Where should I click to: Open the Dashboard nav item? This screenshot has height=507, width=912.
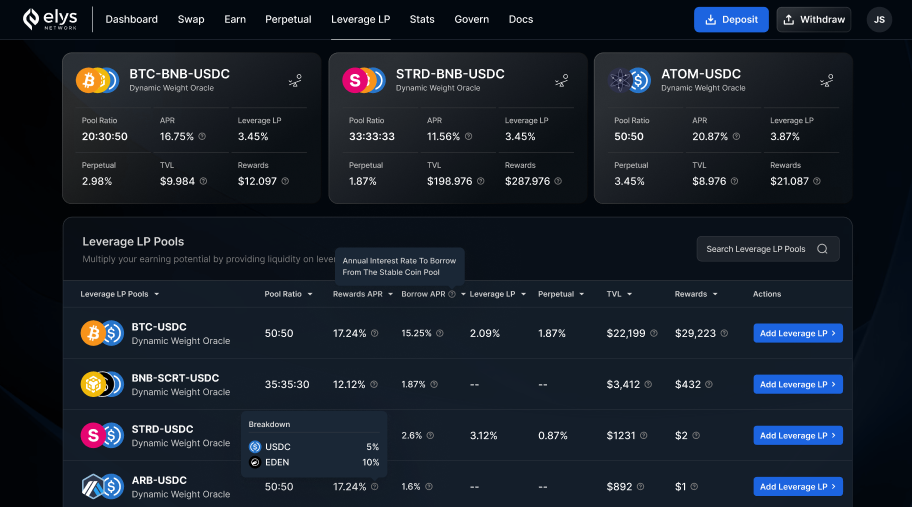pyautogui.click(x=131, y=19)
